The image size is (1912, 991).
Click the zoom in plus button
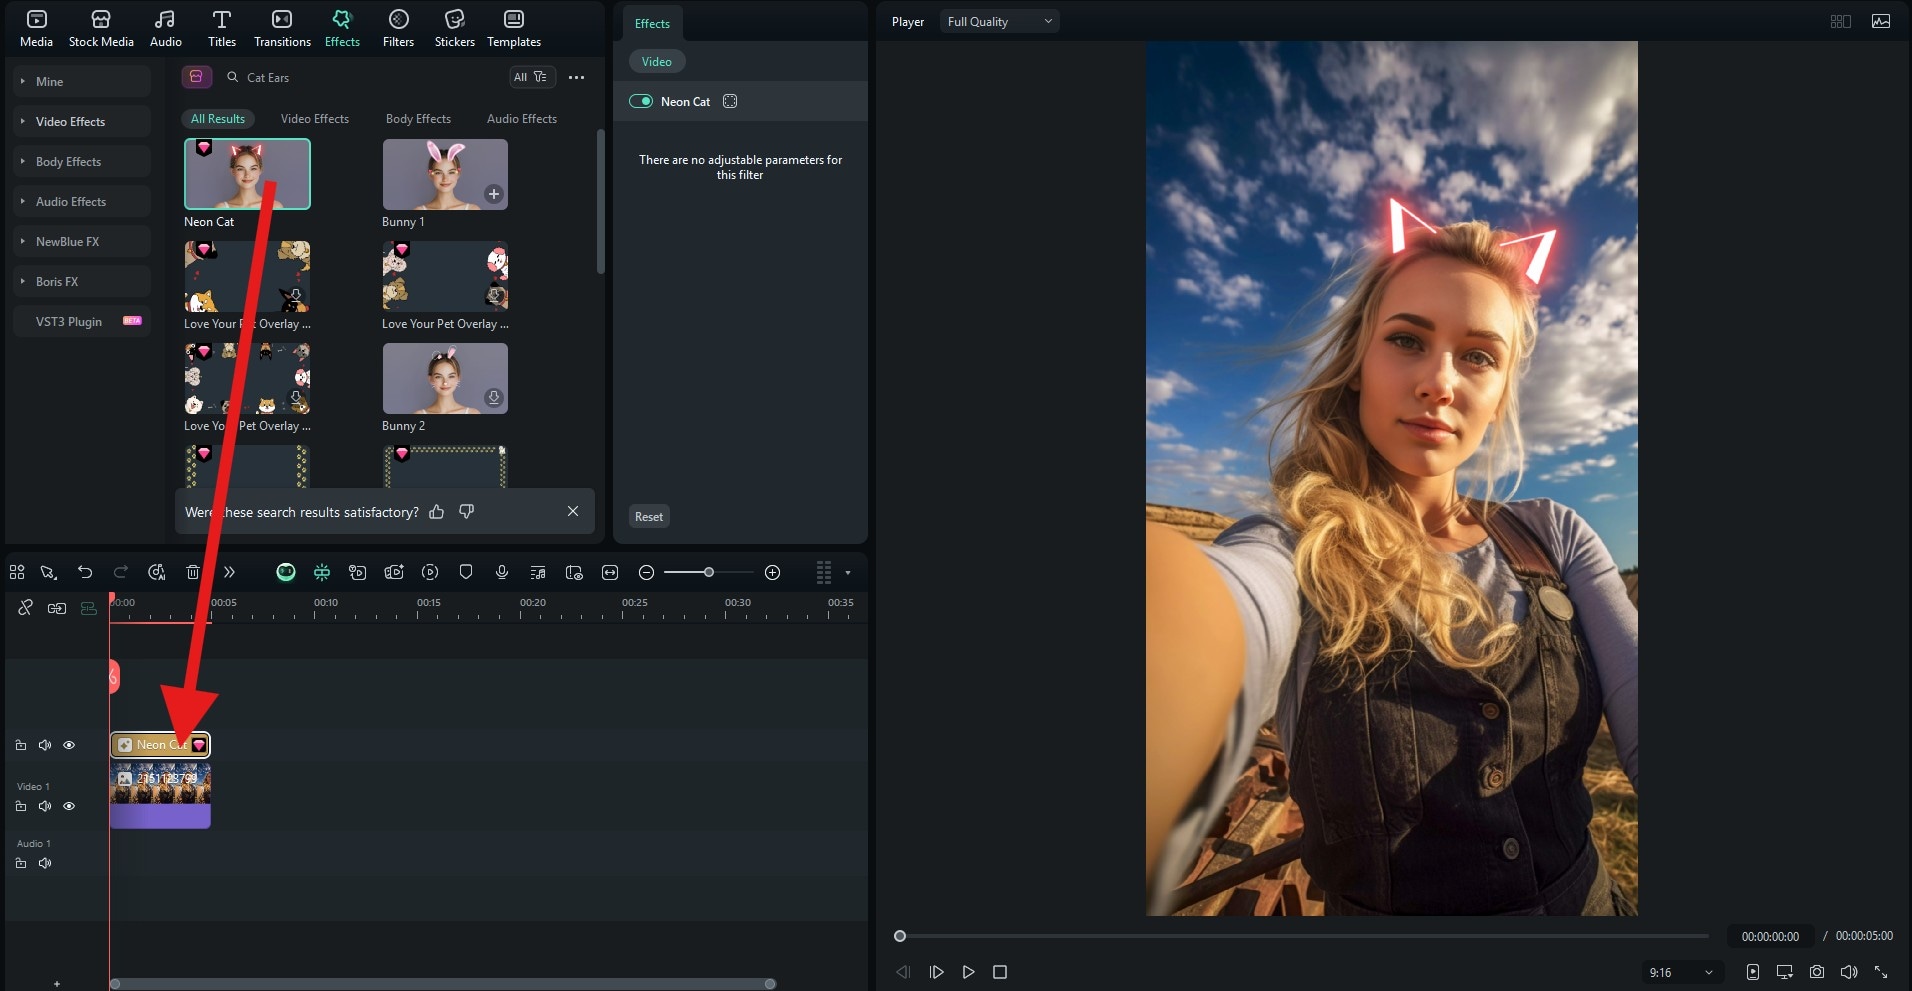click(x=772, y=572)
